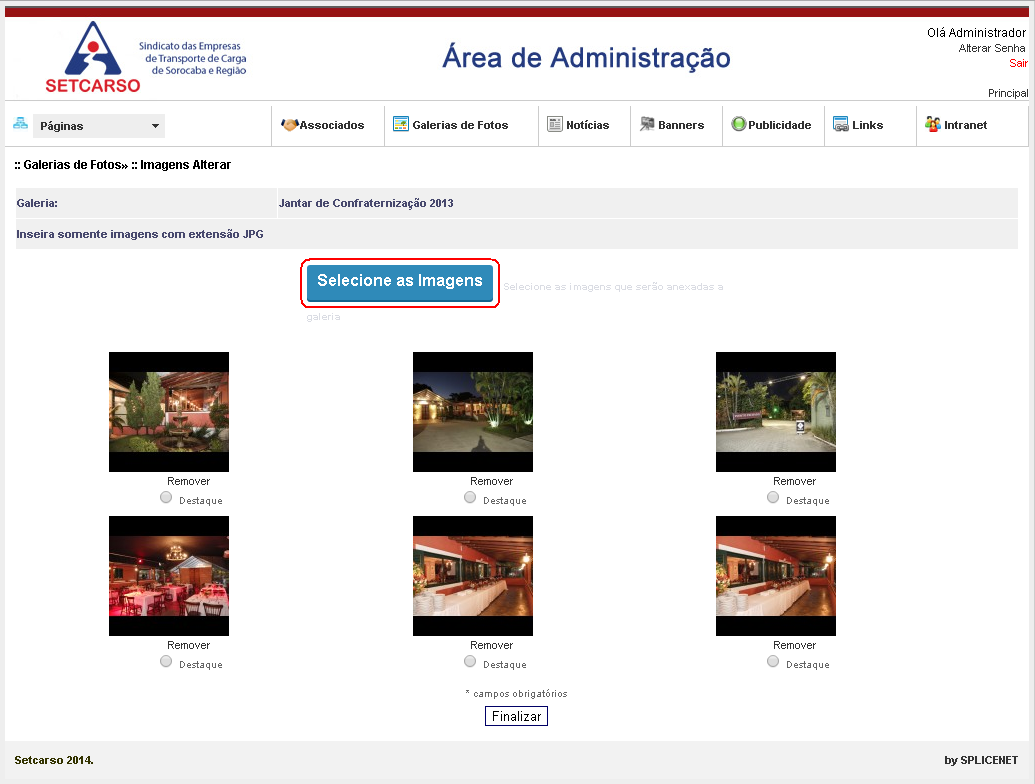Remove the night pathway building photo
The height and width of the screenshot is (784, 1035).
[x=491, y=481]
